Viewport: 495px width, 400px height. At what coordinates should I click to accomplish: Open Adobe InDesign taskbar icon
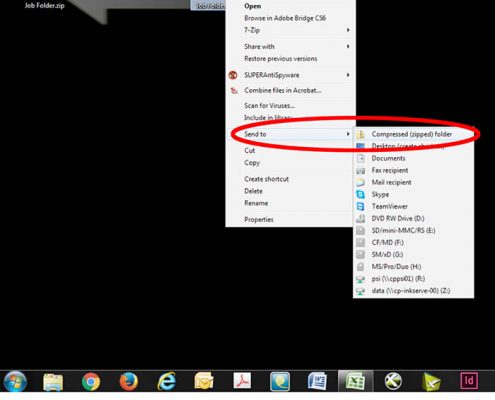pyautogui.click(x=469, y=381)
